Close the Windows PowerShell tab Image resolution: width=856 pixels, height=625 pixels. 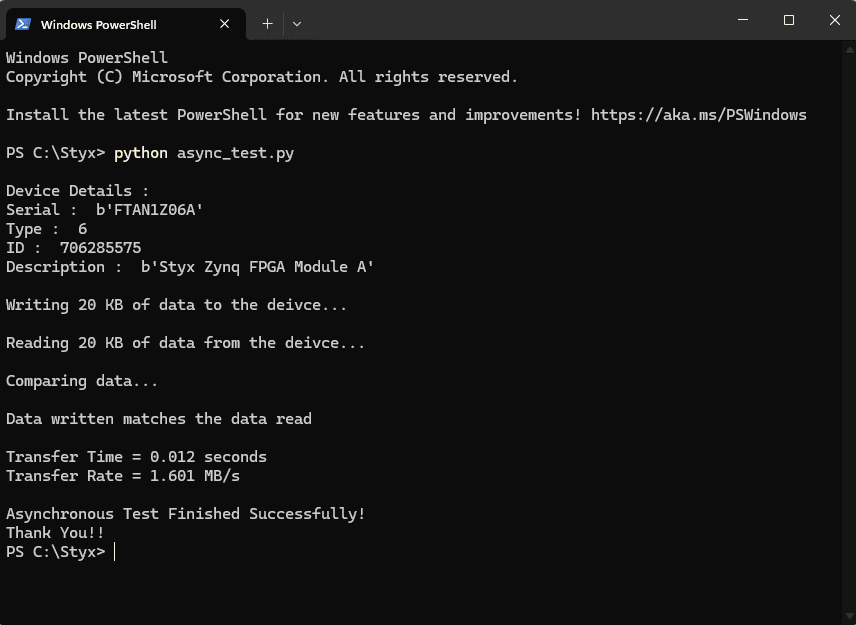click(226, 24)
